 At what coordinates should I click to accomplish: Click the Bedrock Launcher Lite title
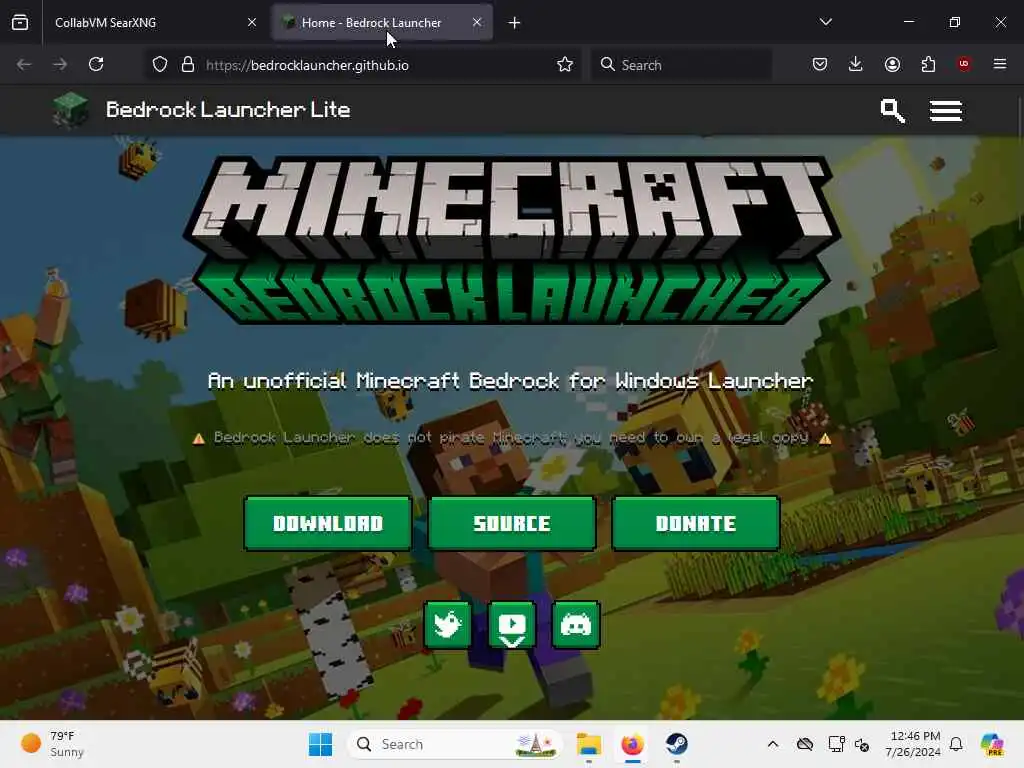[228, 110]
